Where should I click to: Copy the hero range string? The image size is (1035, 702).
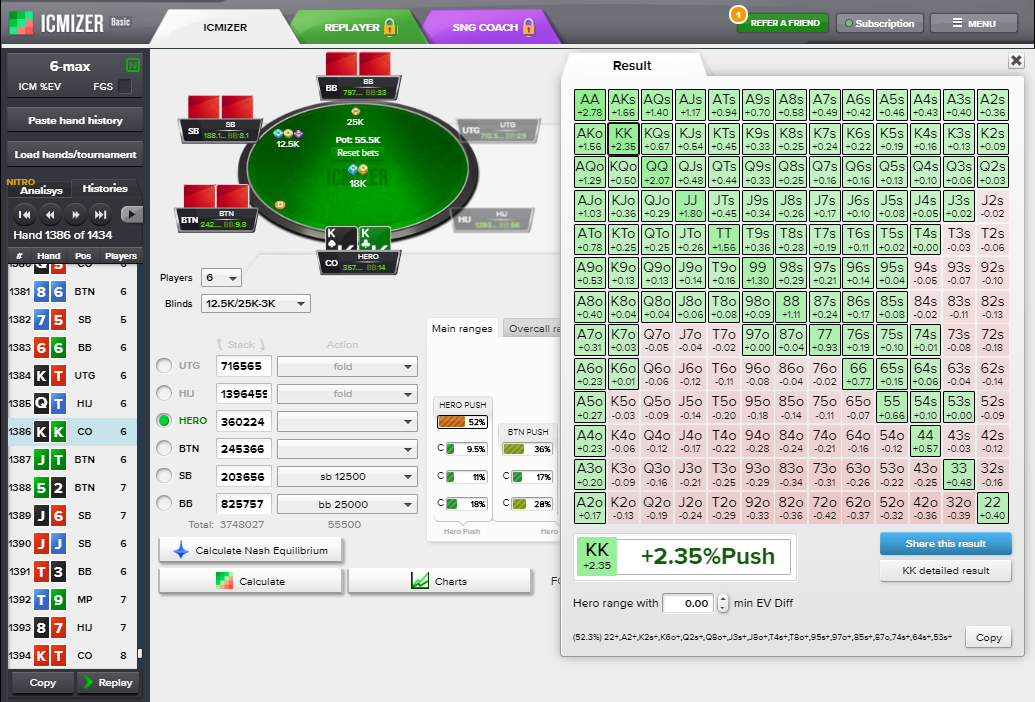pyautogui.click(x=988, y=637)
